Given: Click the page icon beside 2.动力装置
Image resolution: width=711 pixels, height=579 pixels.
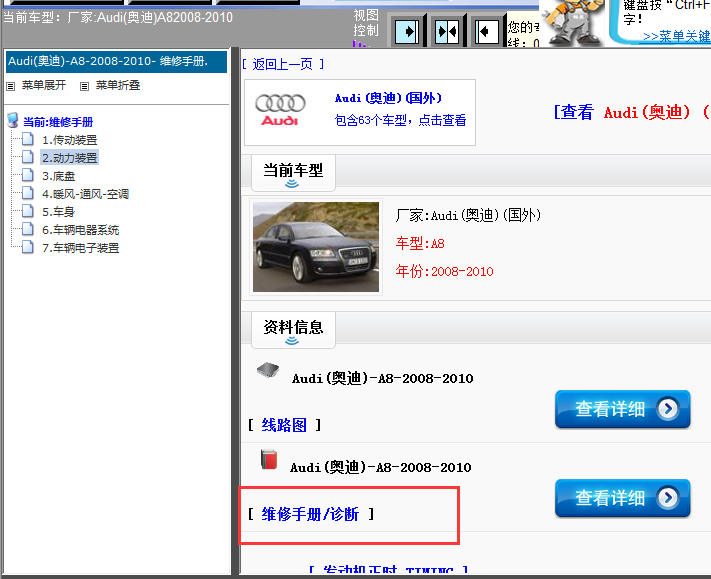Looking at the screenshot, I should click(x=28, y=157).
